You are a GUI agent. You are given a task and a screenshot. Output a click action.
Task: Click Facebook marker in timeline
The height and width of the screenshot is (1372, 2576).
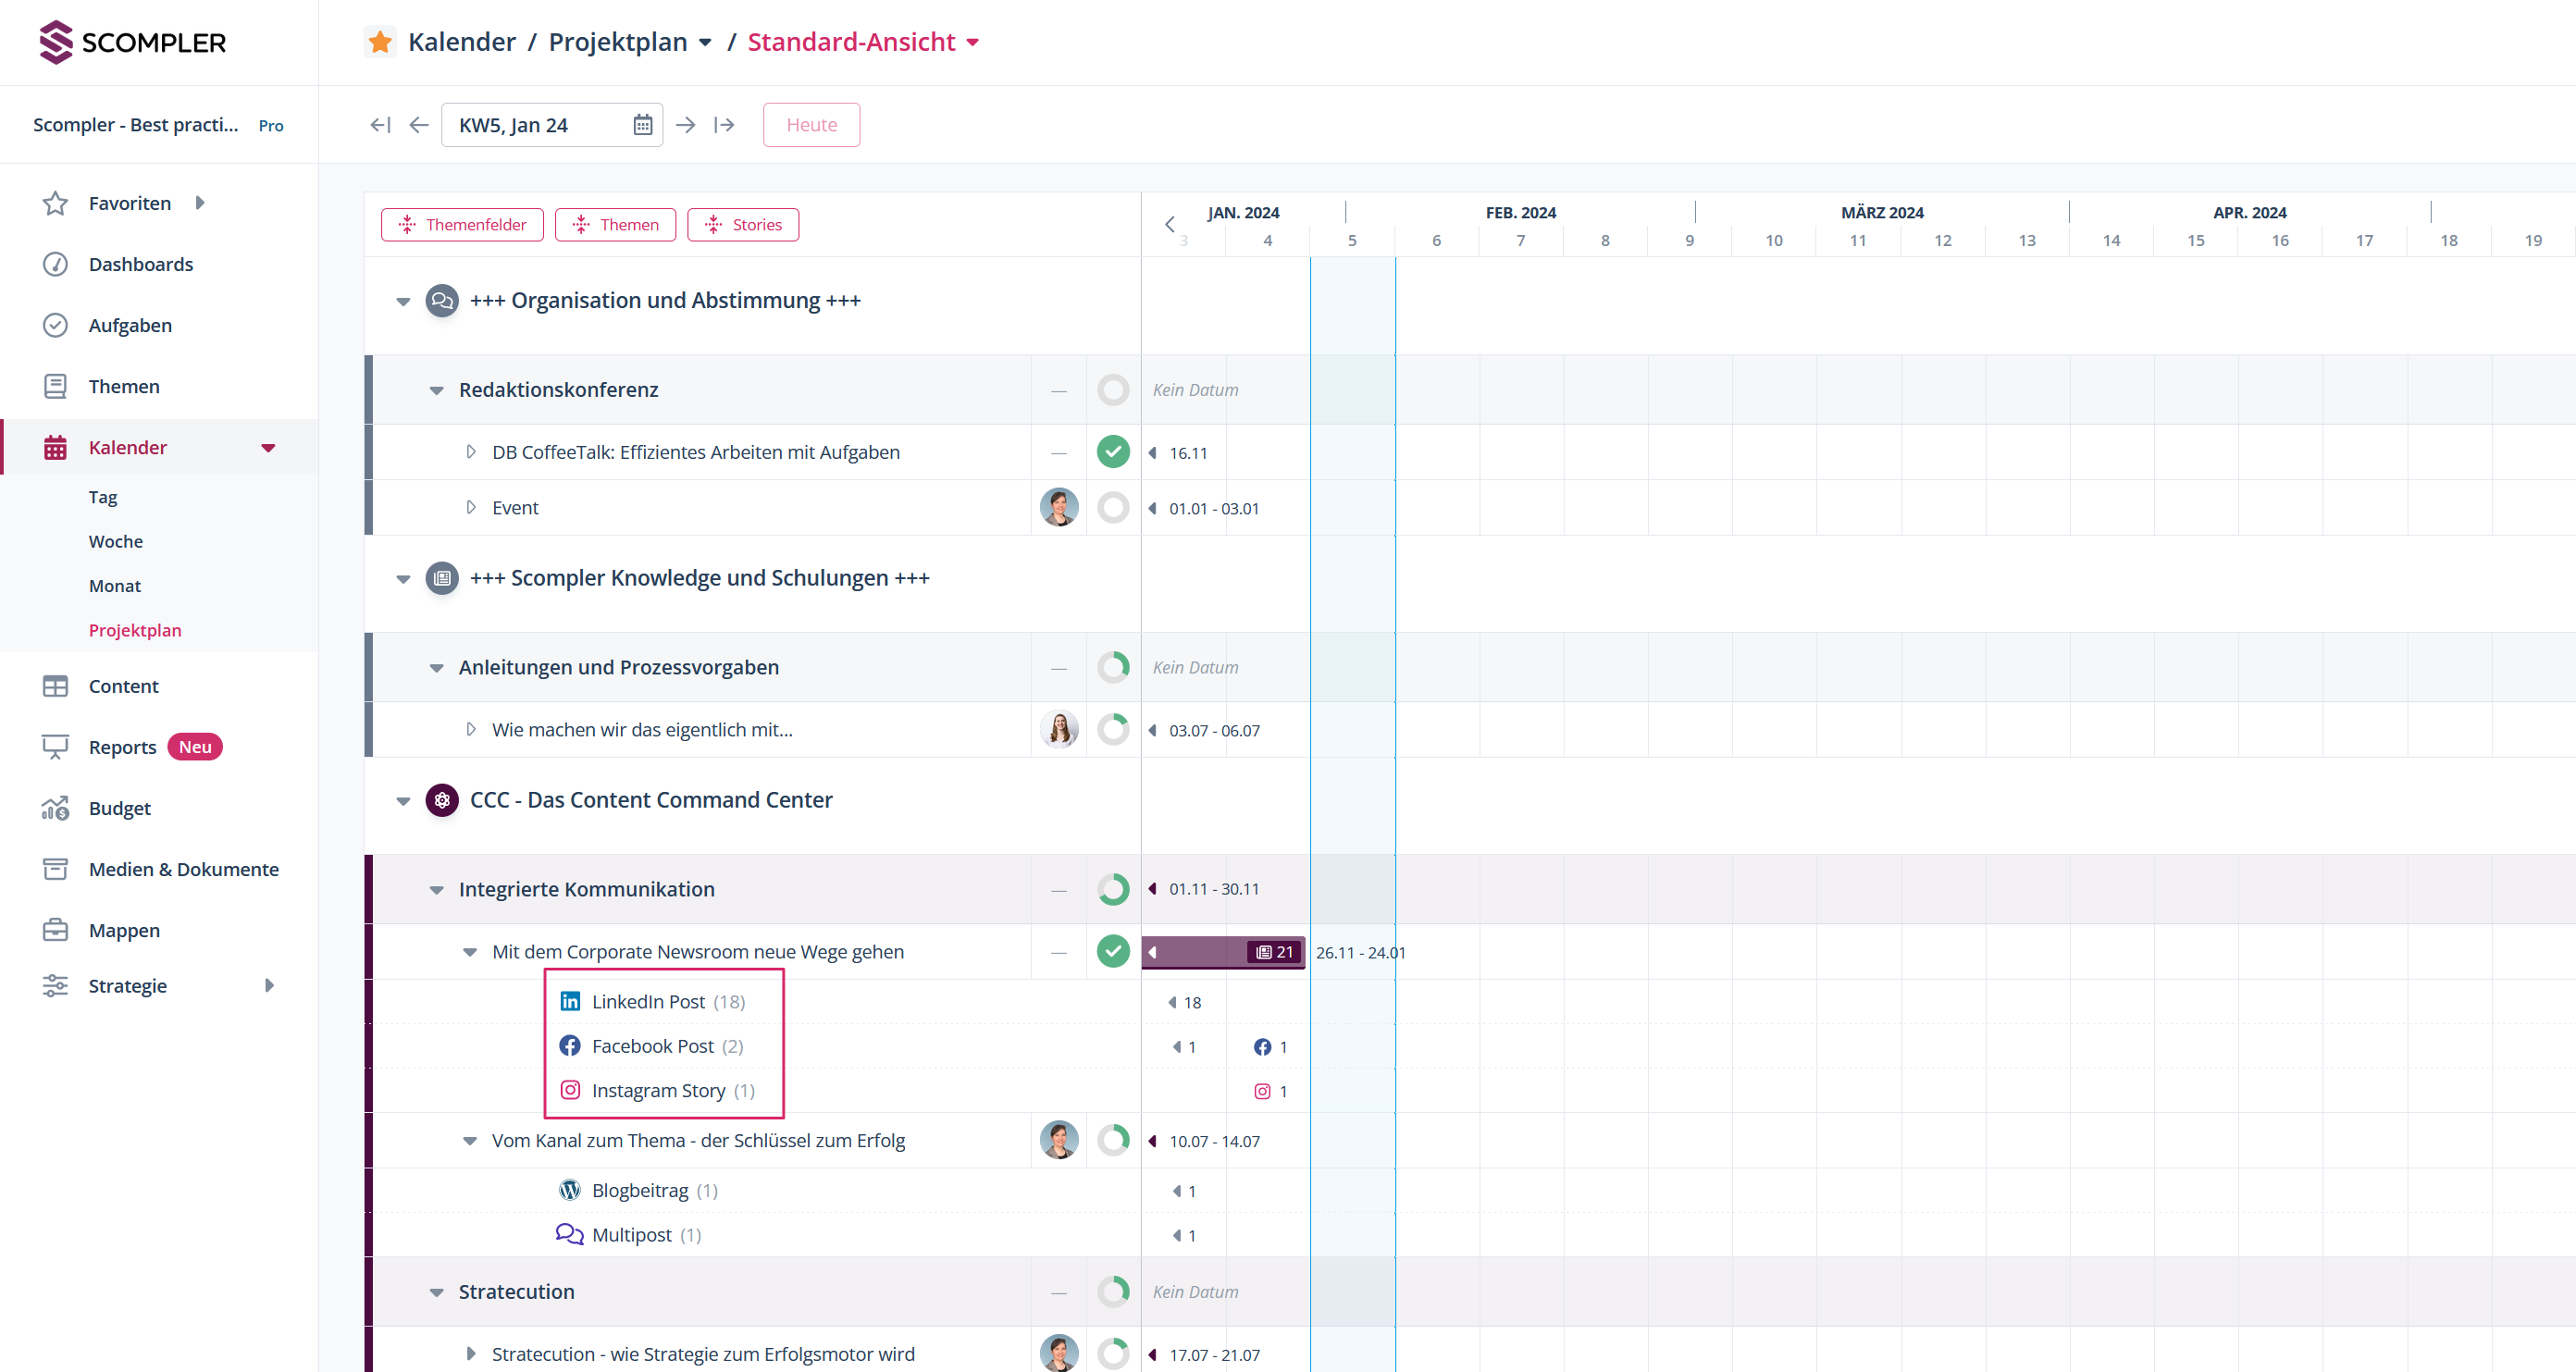[x=1262, y=1047]
